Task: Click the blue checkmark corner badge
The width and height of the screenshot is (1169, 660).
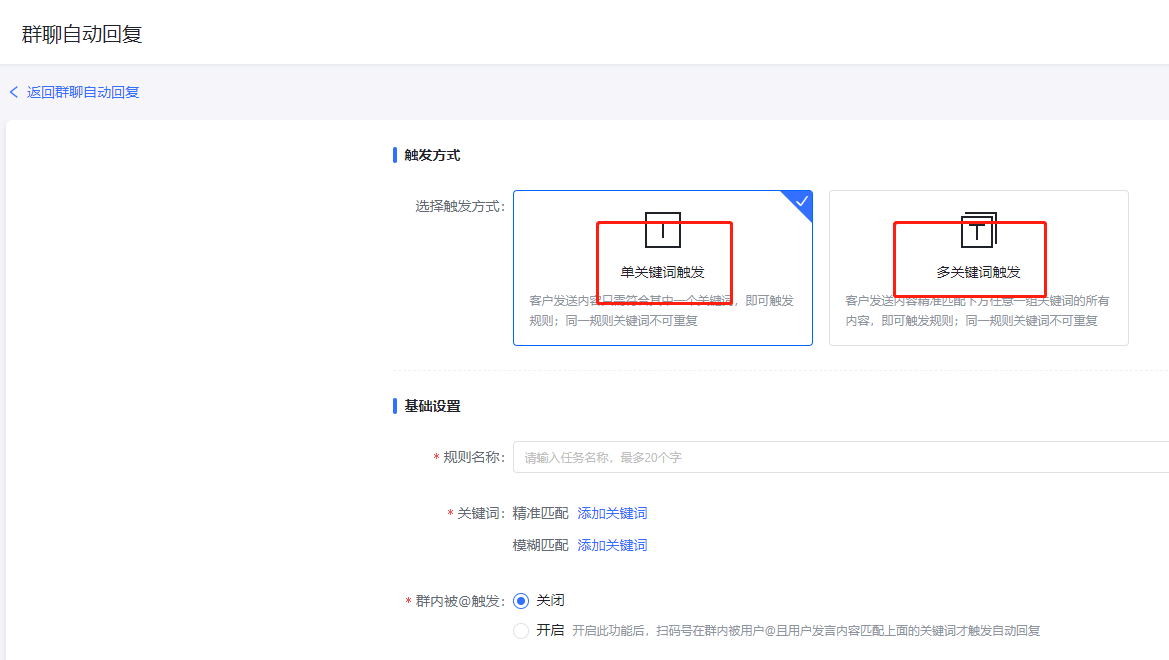Action: 802,201
